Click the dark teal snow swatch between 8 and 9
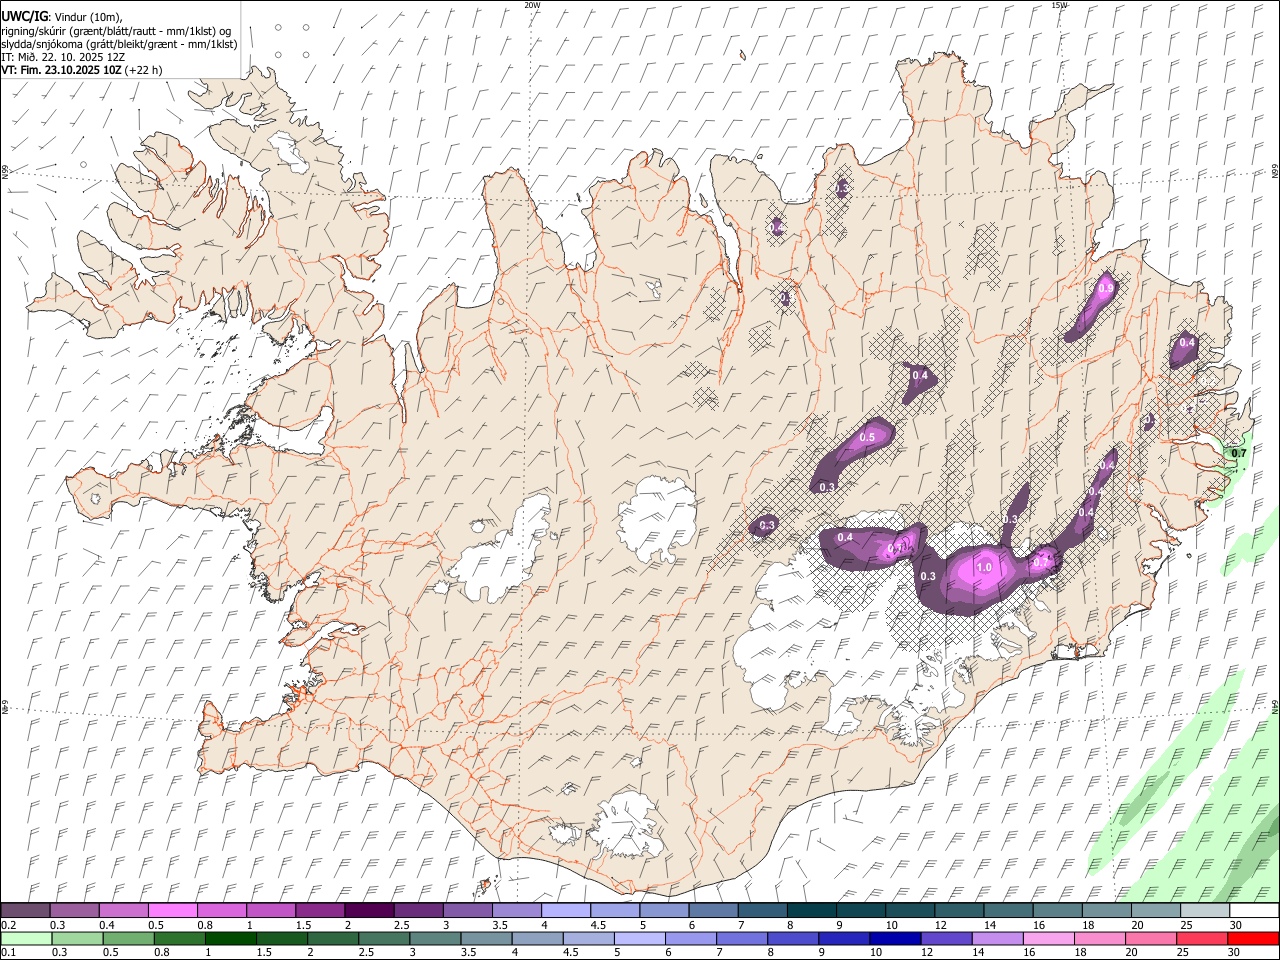Viewport: 1280px width, 960px height. tap(810, 910)
